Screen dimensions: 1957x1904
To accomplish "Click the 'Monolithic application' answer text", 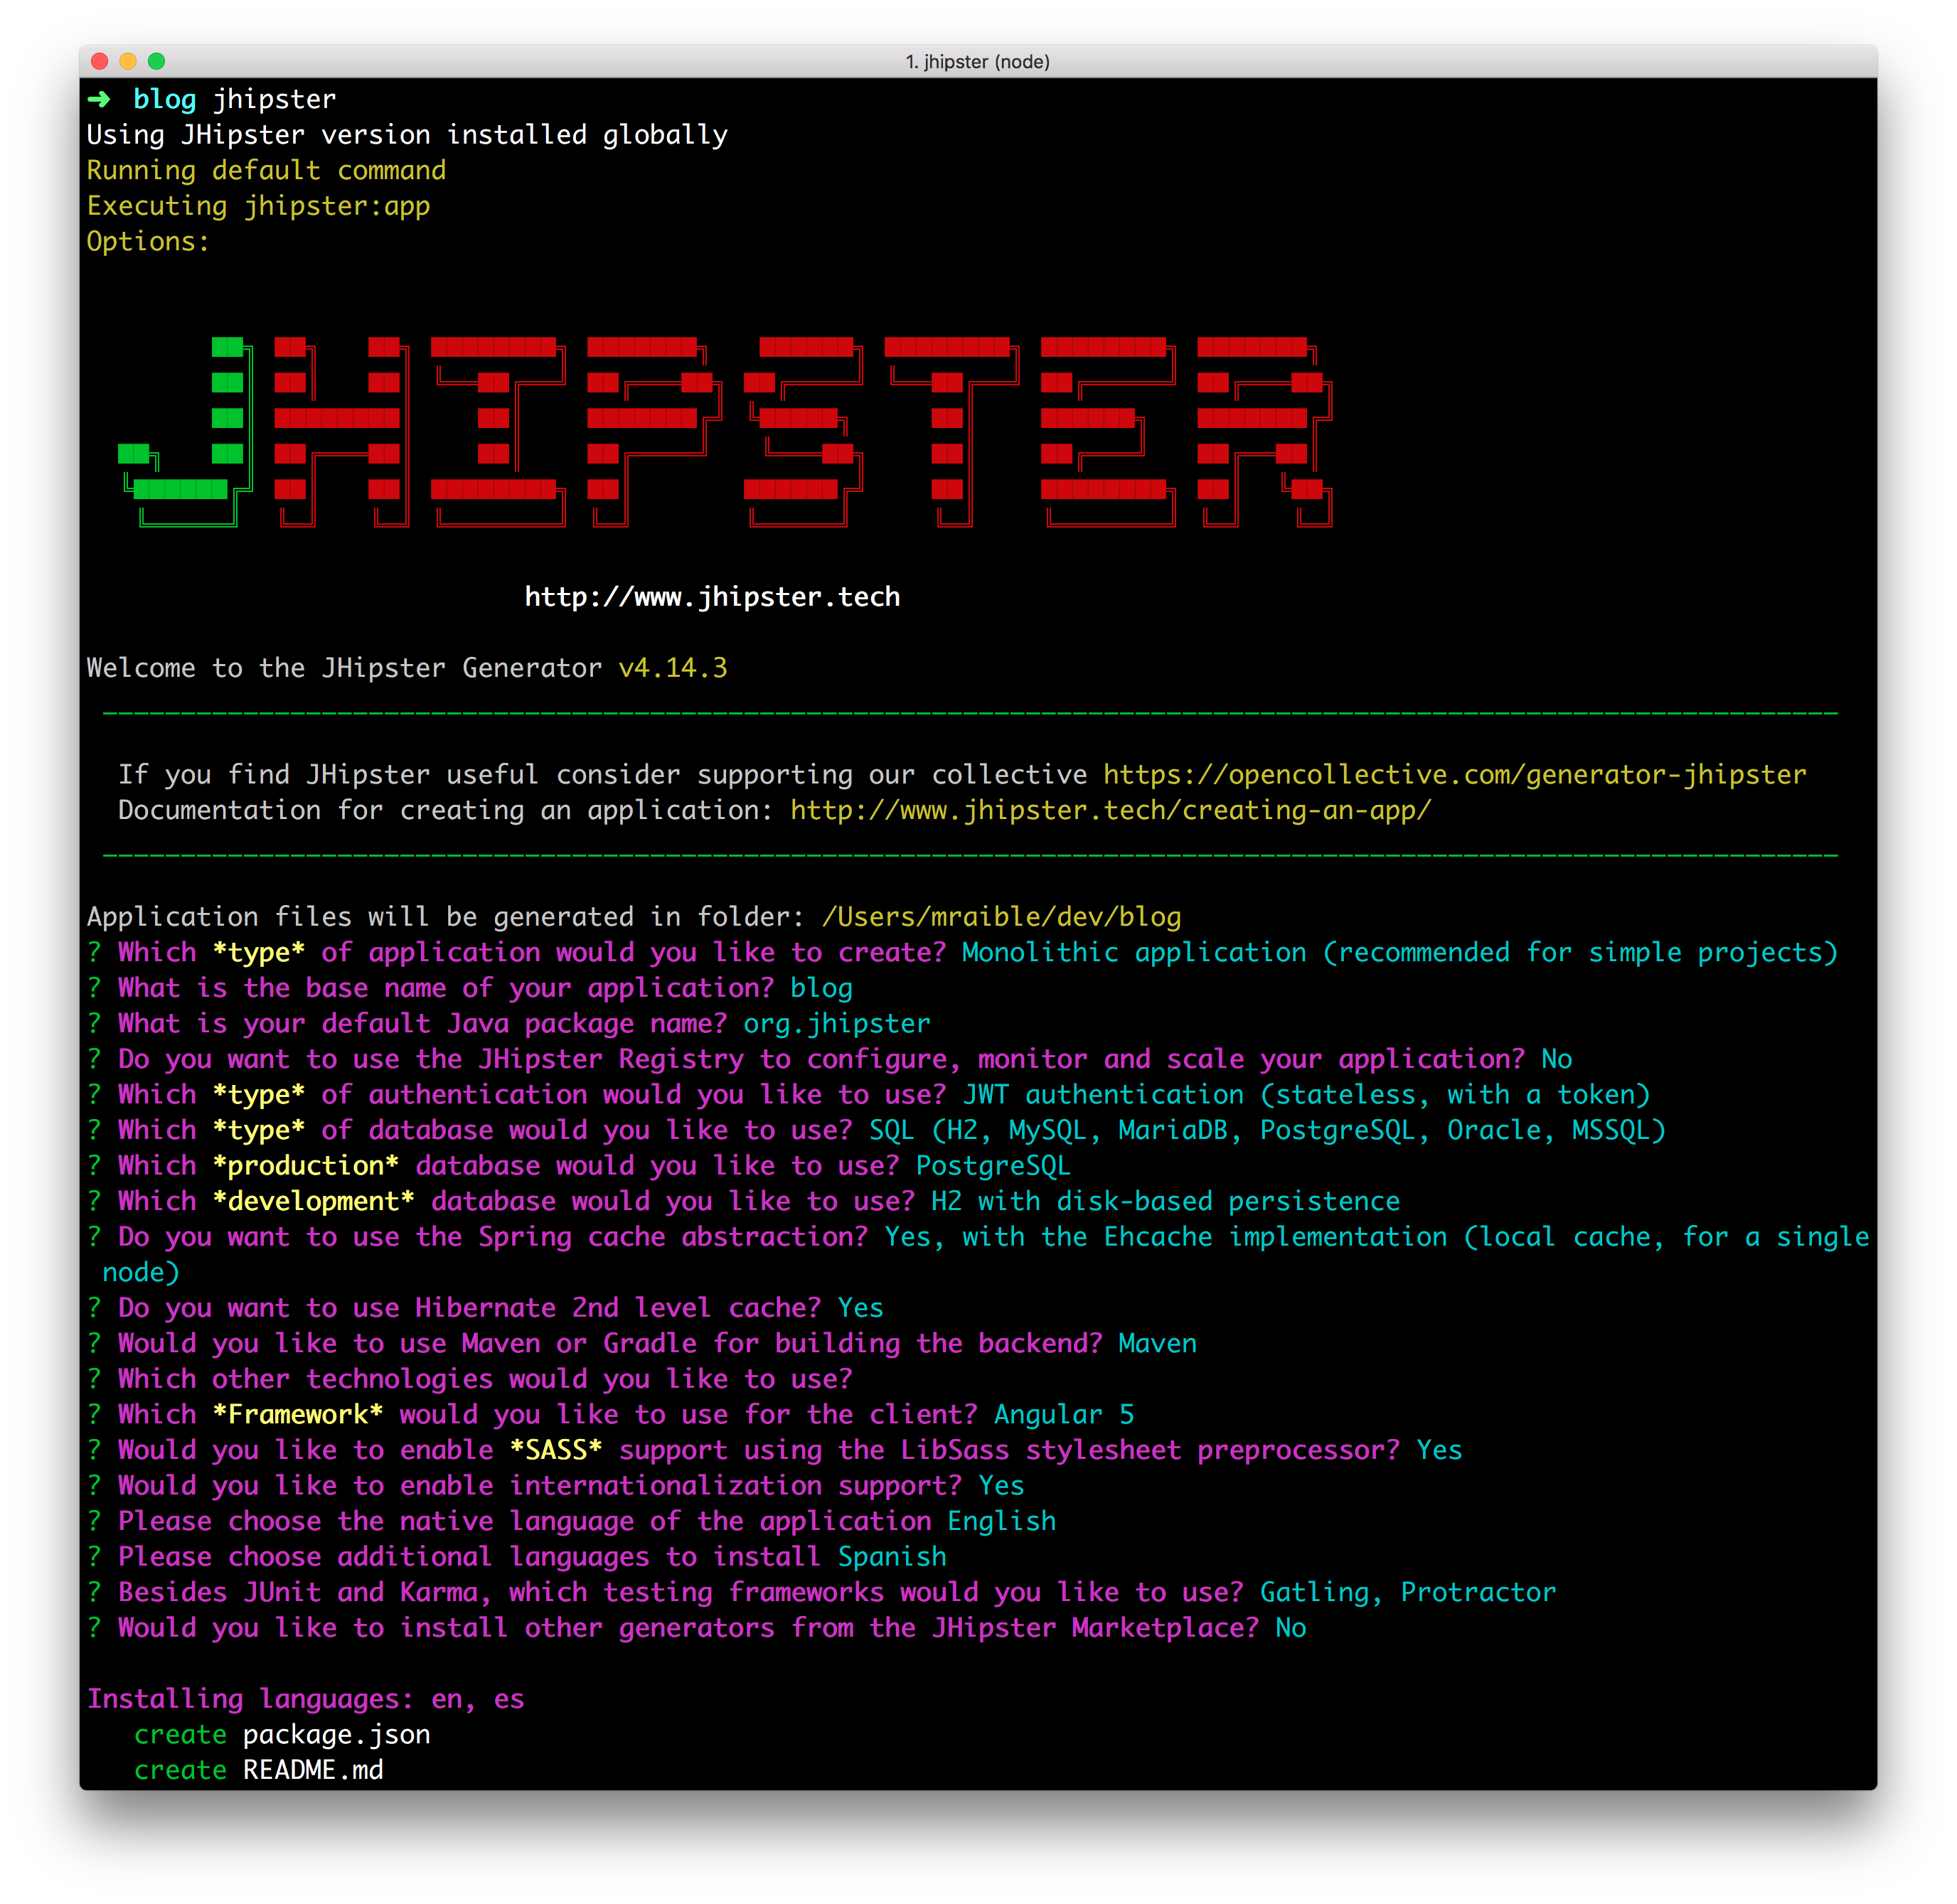I will (1134, 953).
